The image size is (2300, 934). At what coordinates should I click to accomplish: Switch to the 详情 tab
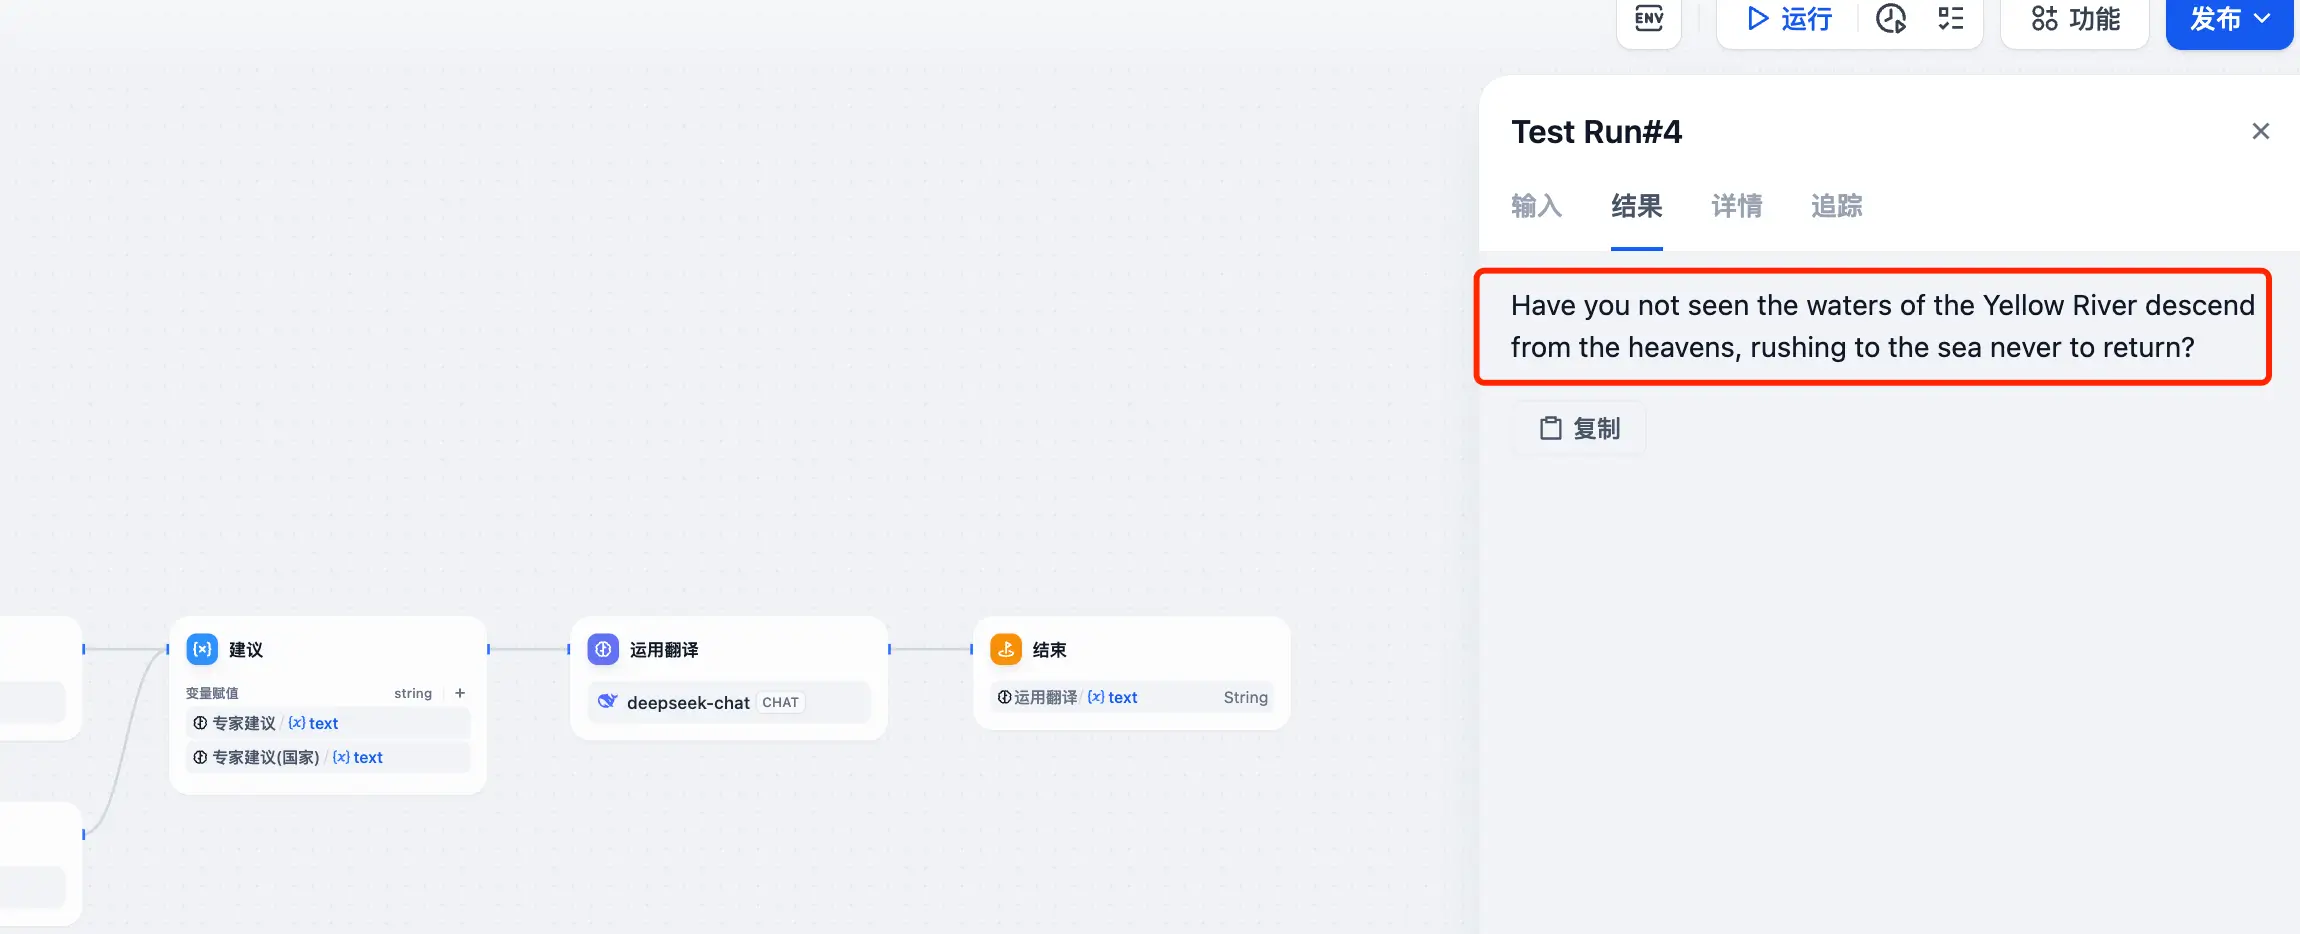point(1737,206)
